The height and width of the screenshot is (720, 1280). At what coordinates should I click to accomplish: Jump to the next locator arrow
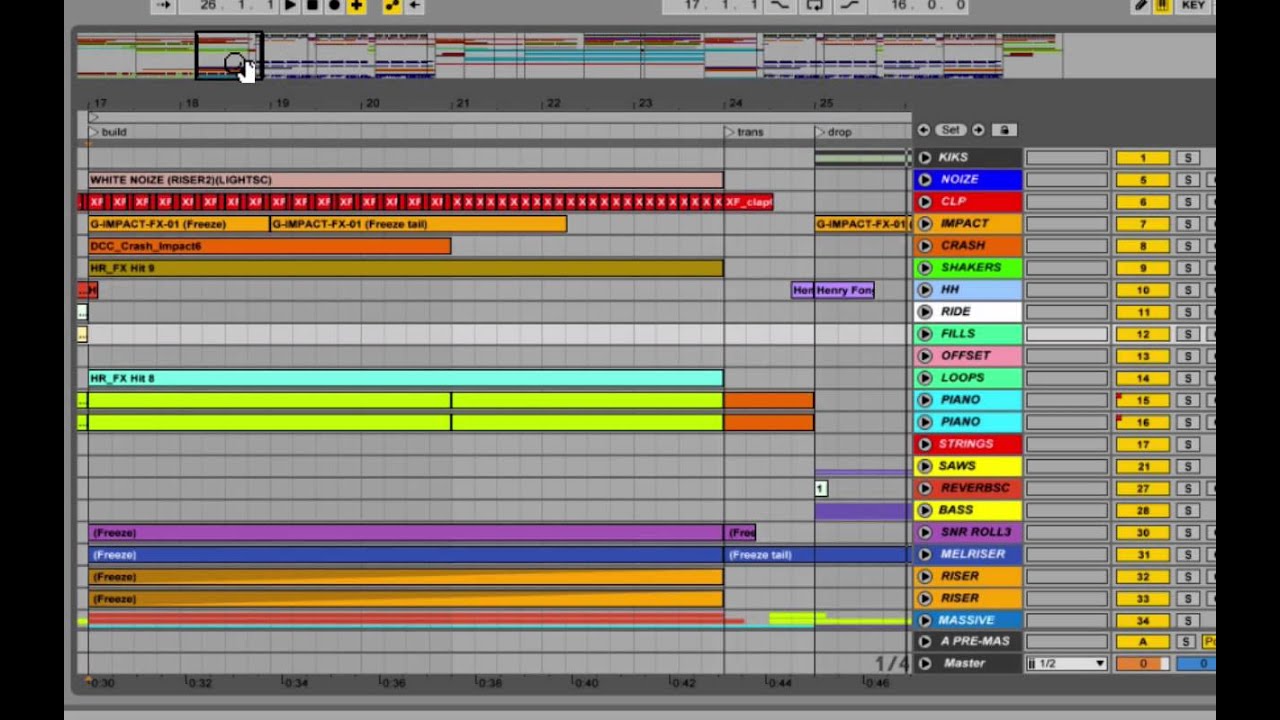978,130
